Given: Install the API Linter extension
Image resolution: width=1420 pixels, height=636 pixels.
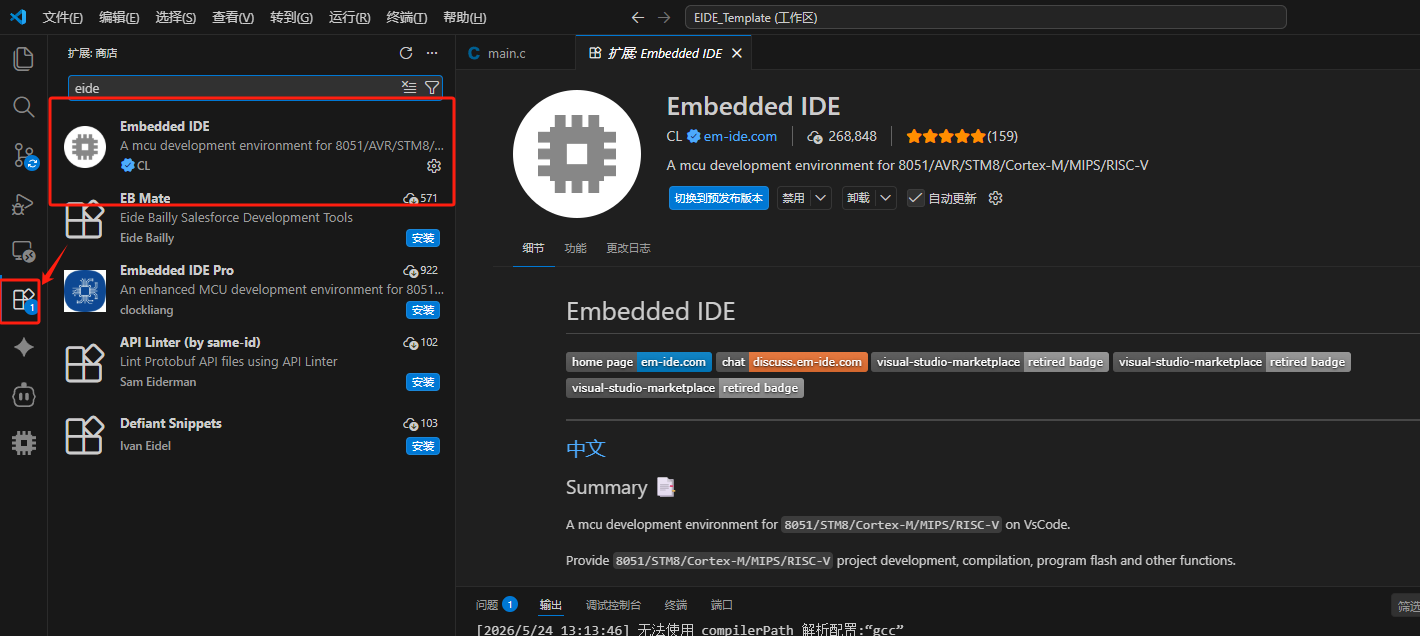Looking at the screenshot, I should click(x=423, y=382).
